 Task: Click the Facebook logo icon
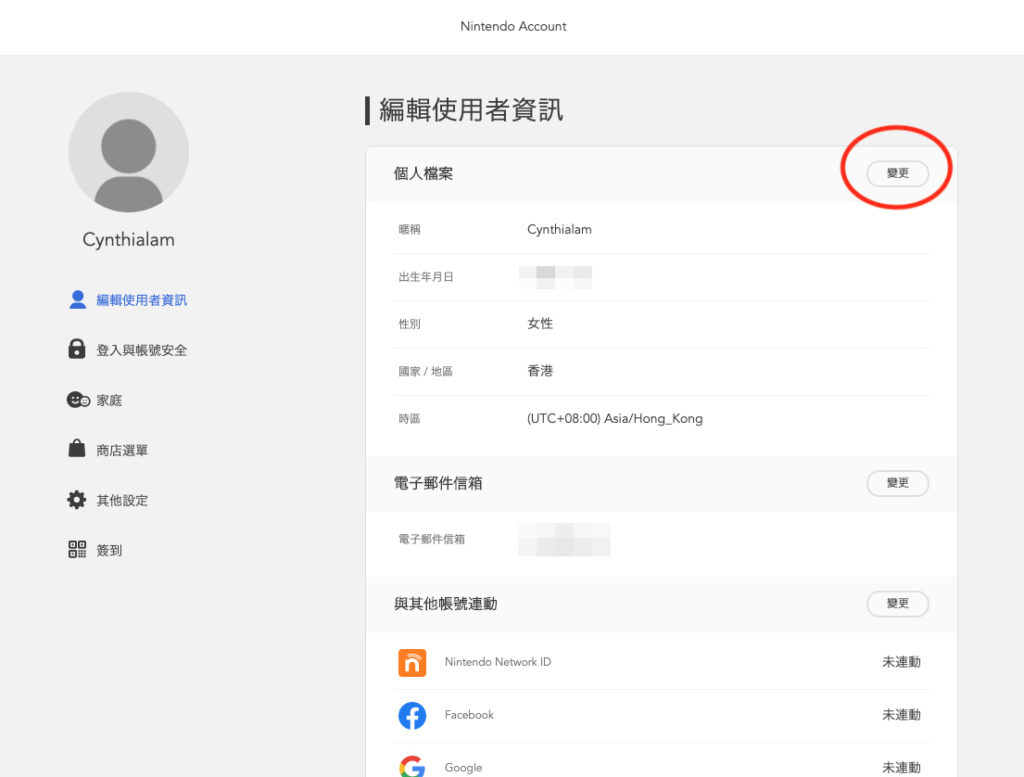pyautogui.click(x=412, y=716)
